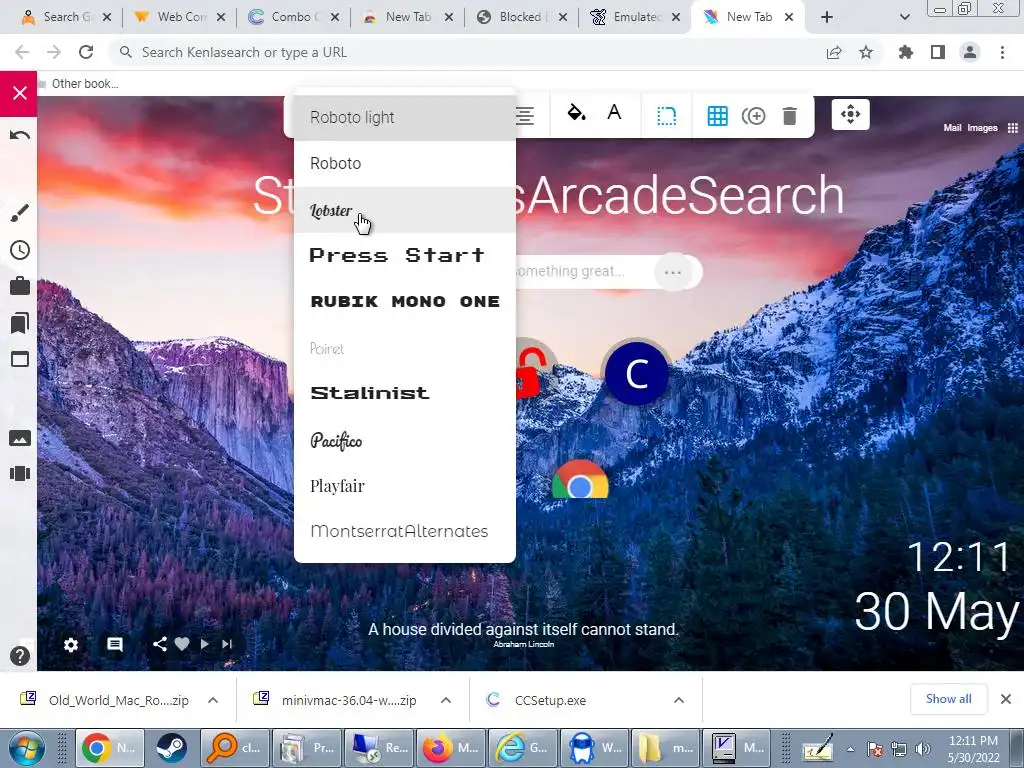Delete element with the trash icon
This screenshot has width=1024, height=768.
tap(790, 116)
